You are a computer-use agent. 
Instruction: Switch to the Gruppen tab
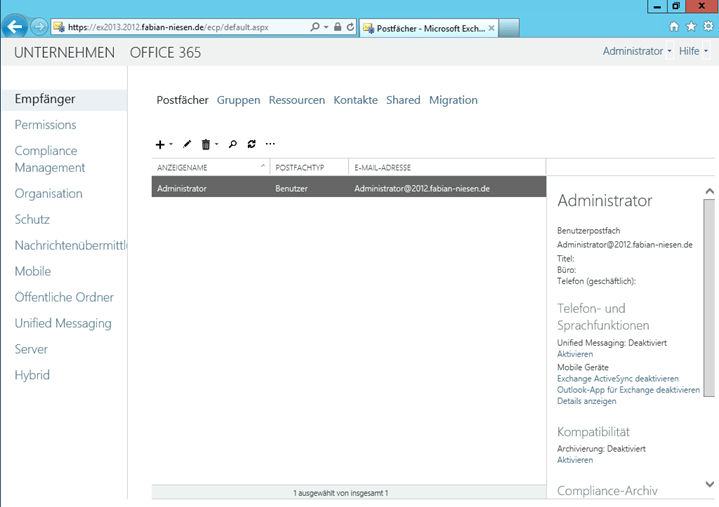tap(238, 100)
